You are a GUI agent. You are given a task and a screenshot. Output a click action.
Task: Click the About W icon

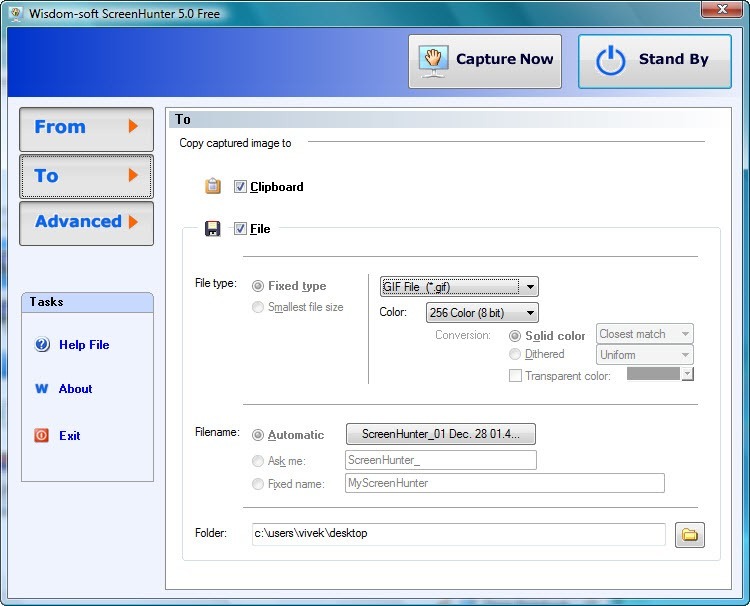tap(42, 389)
